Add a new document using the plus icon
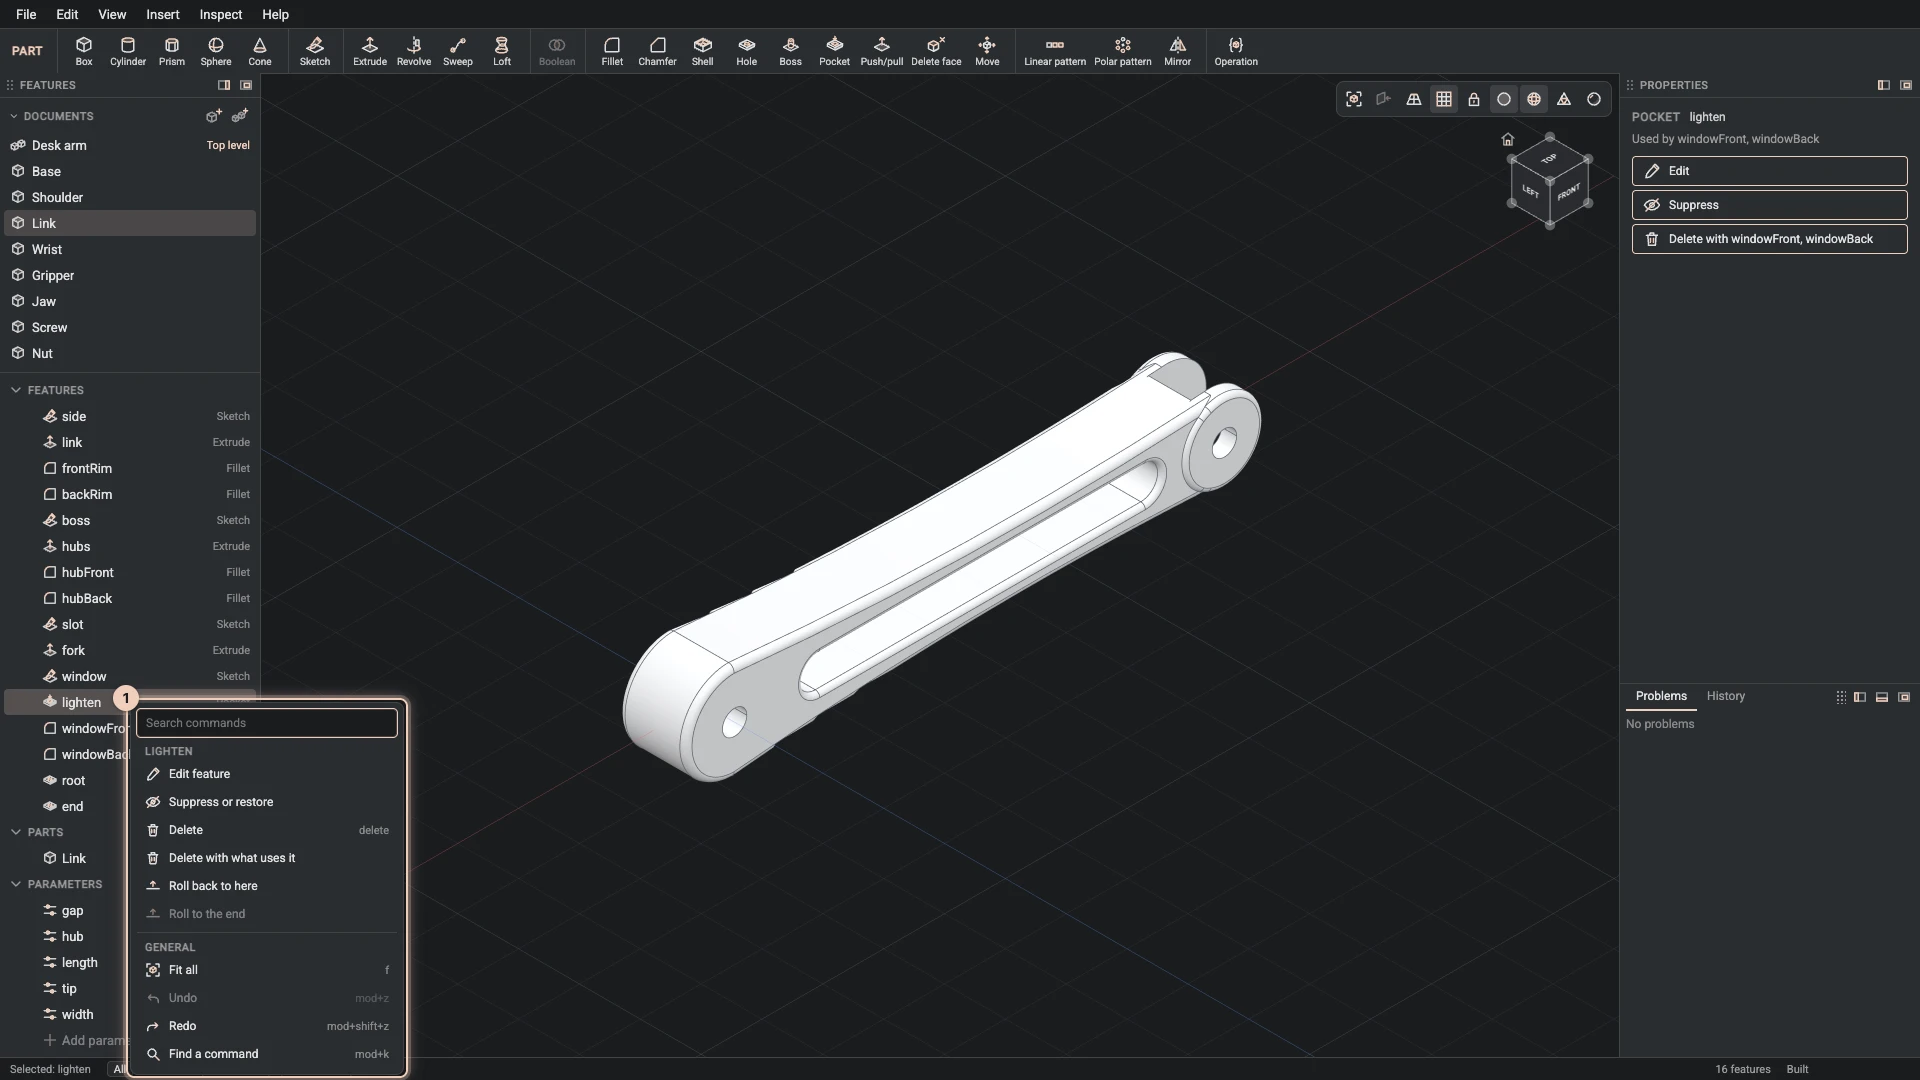 [x=213, y=116]
